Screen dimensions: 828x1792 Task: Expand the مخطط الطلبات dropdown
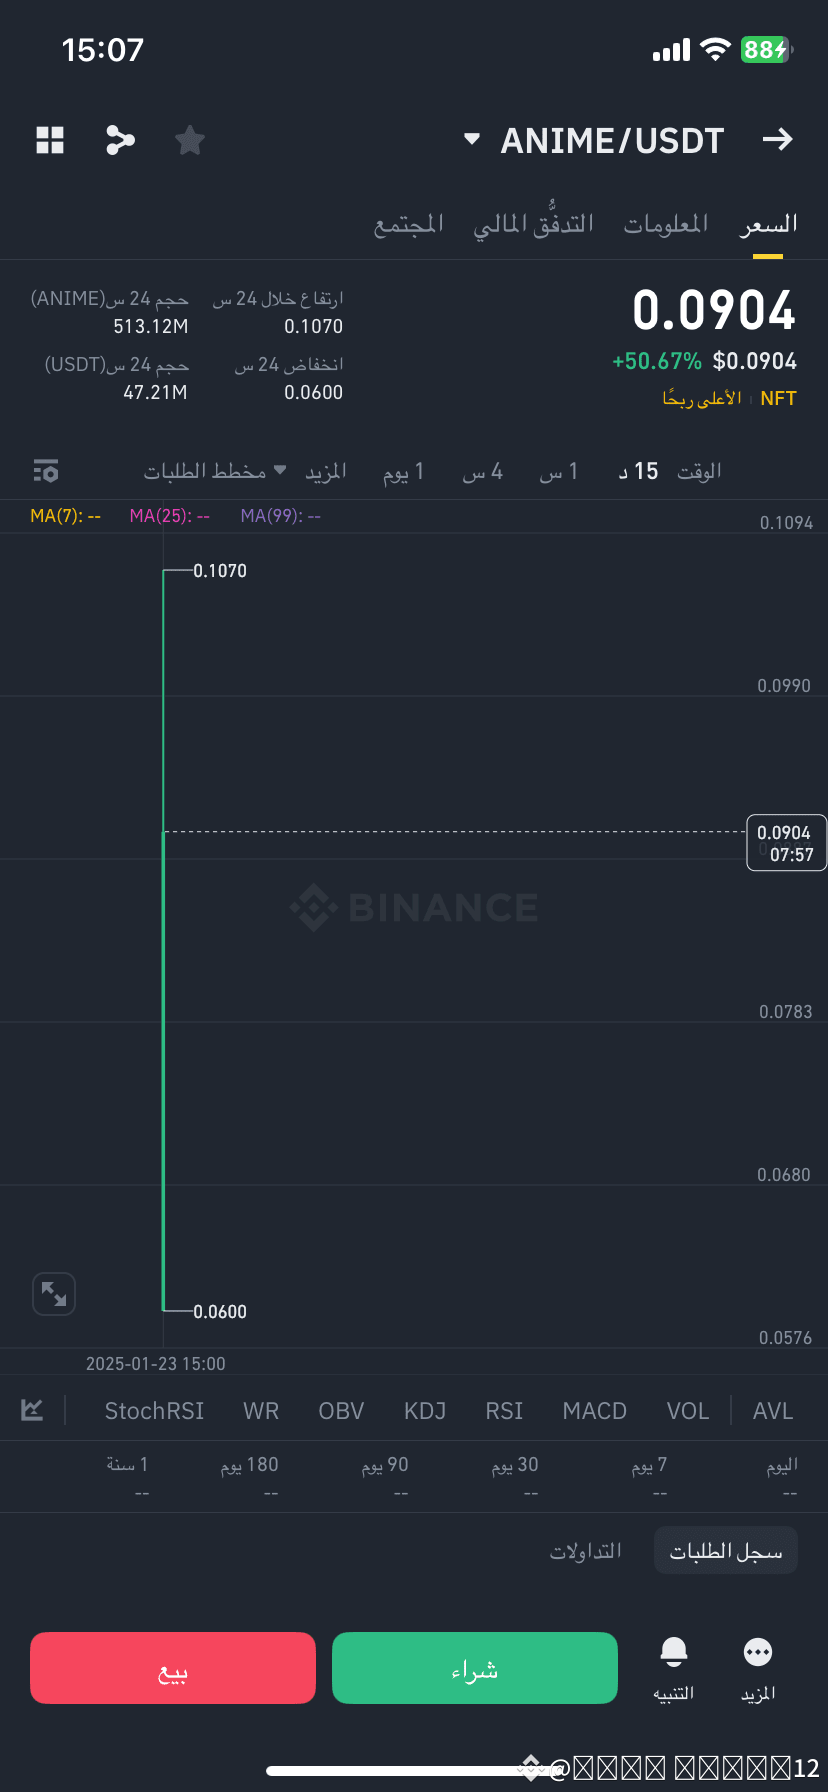[x=215, y=470]
